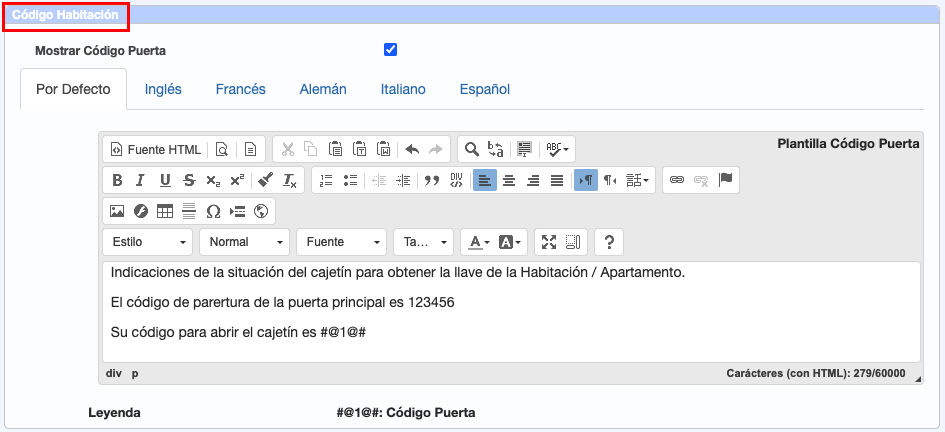The image size is (945, 432).
Task: Insert a bulleted list
Action: [x=350, y=180]
